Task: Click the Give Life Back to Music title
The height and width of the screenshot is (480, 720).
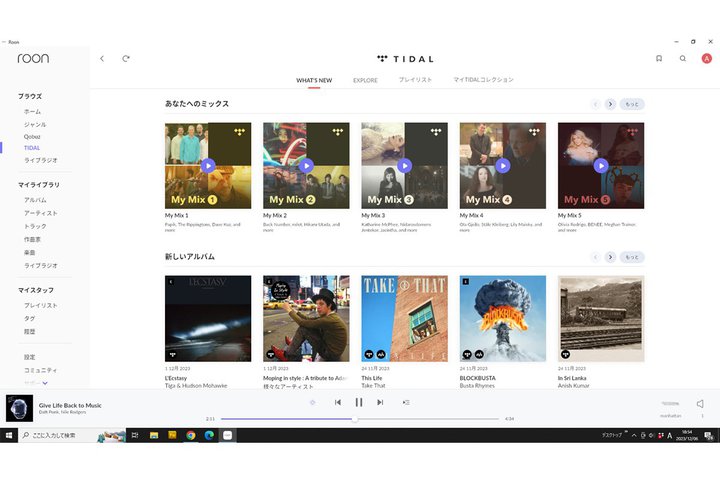Action: (70, 405)
